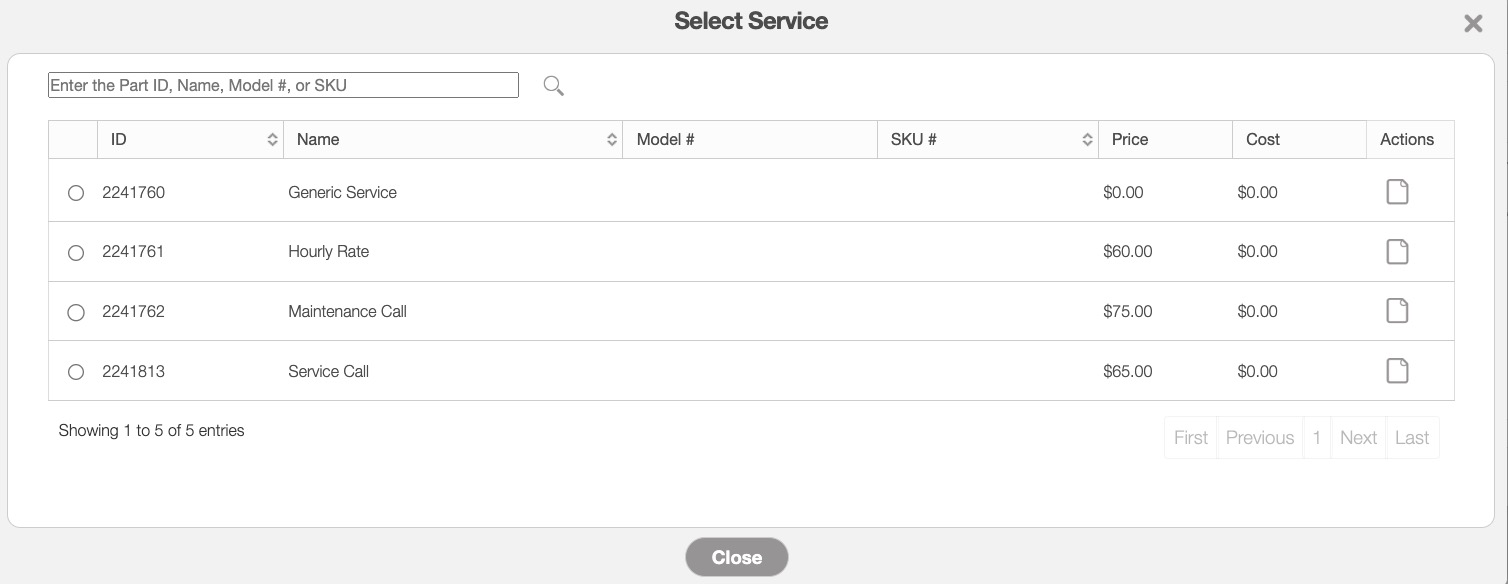Go to the Next page
The image size is (1508, 584).
coord(1358,438)
